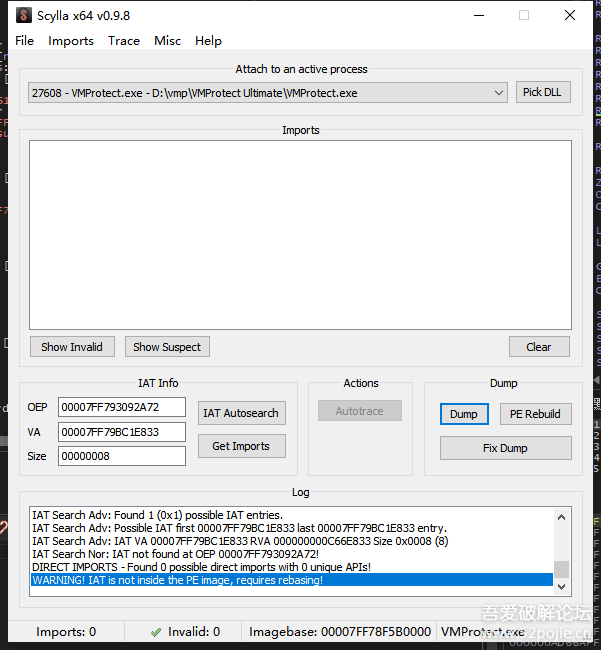Focus the VA address field
Image resolution: width=601 pixels, height=650 pixels.
point(122,432)
